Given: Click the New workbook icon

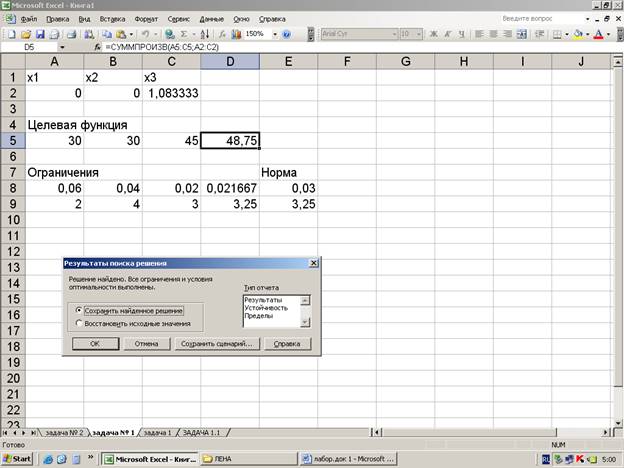Looking at the screenshot, I should click(8, 34).
